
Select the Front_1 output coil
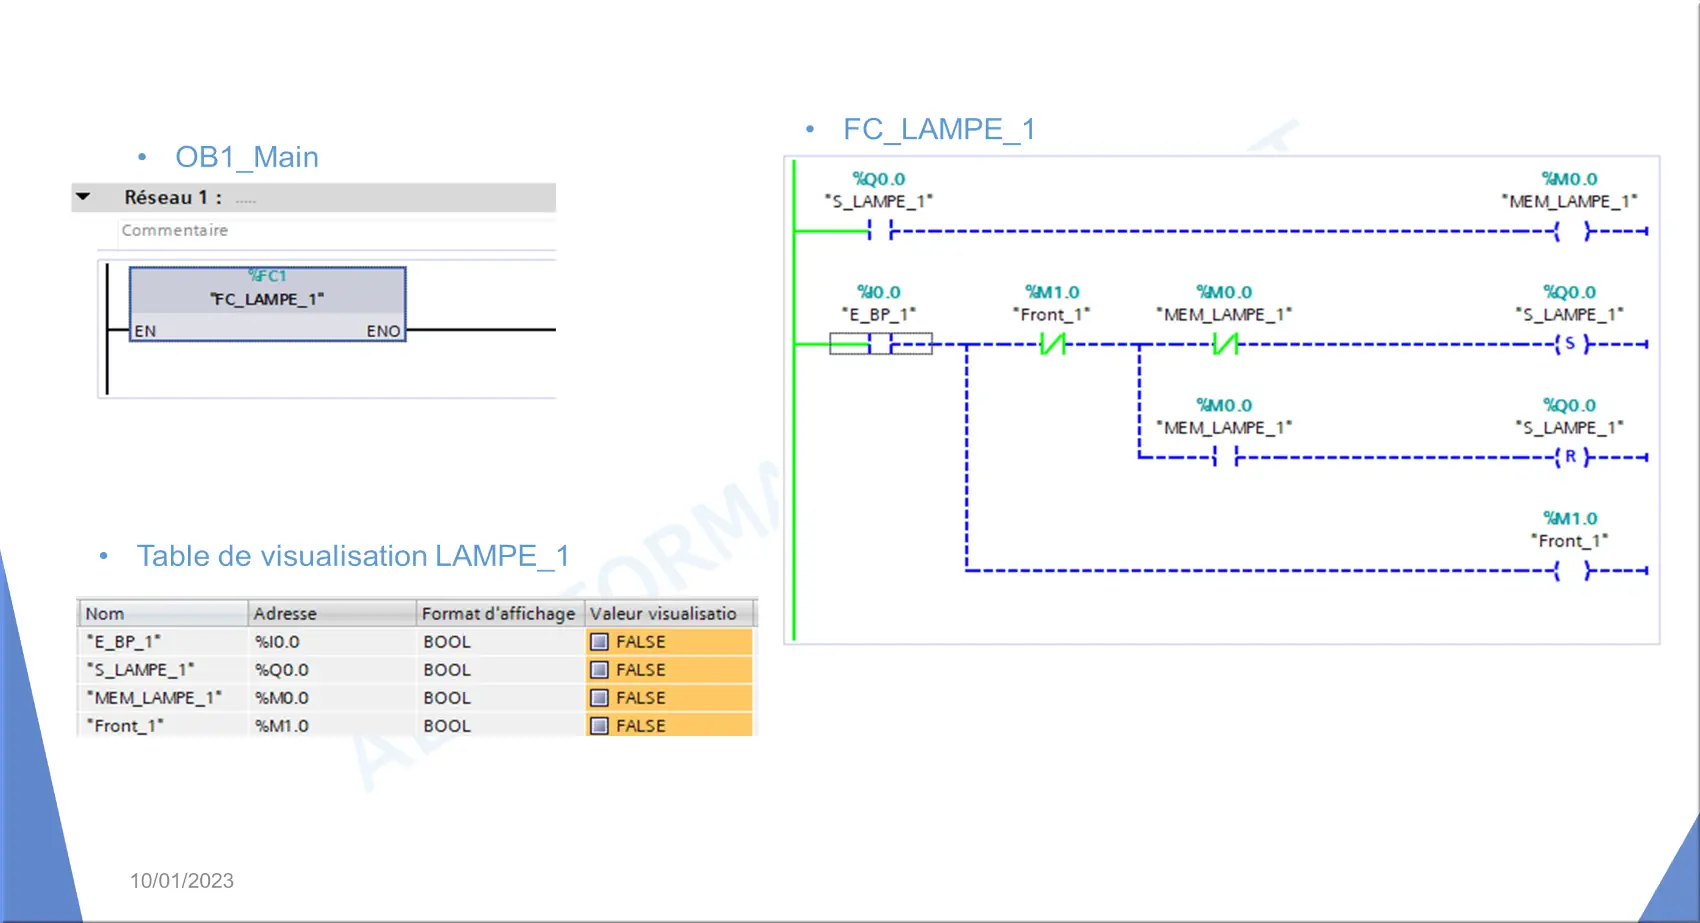pos(1574,571)
